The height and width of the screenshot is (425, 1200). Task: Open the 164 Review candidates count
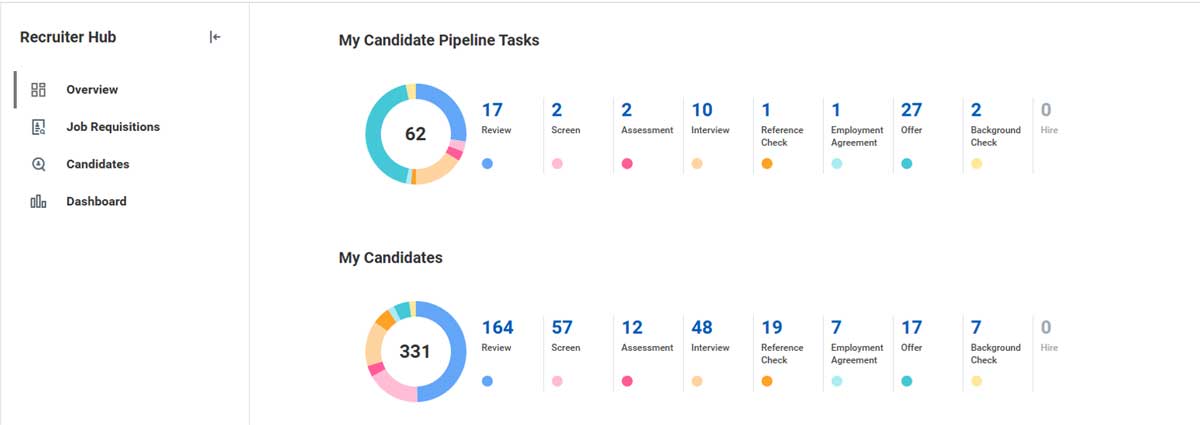coord(497,327)
